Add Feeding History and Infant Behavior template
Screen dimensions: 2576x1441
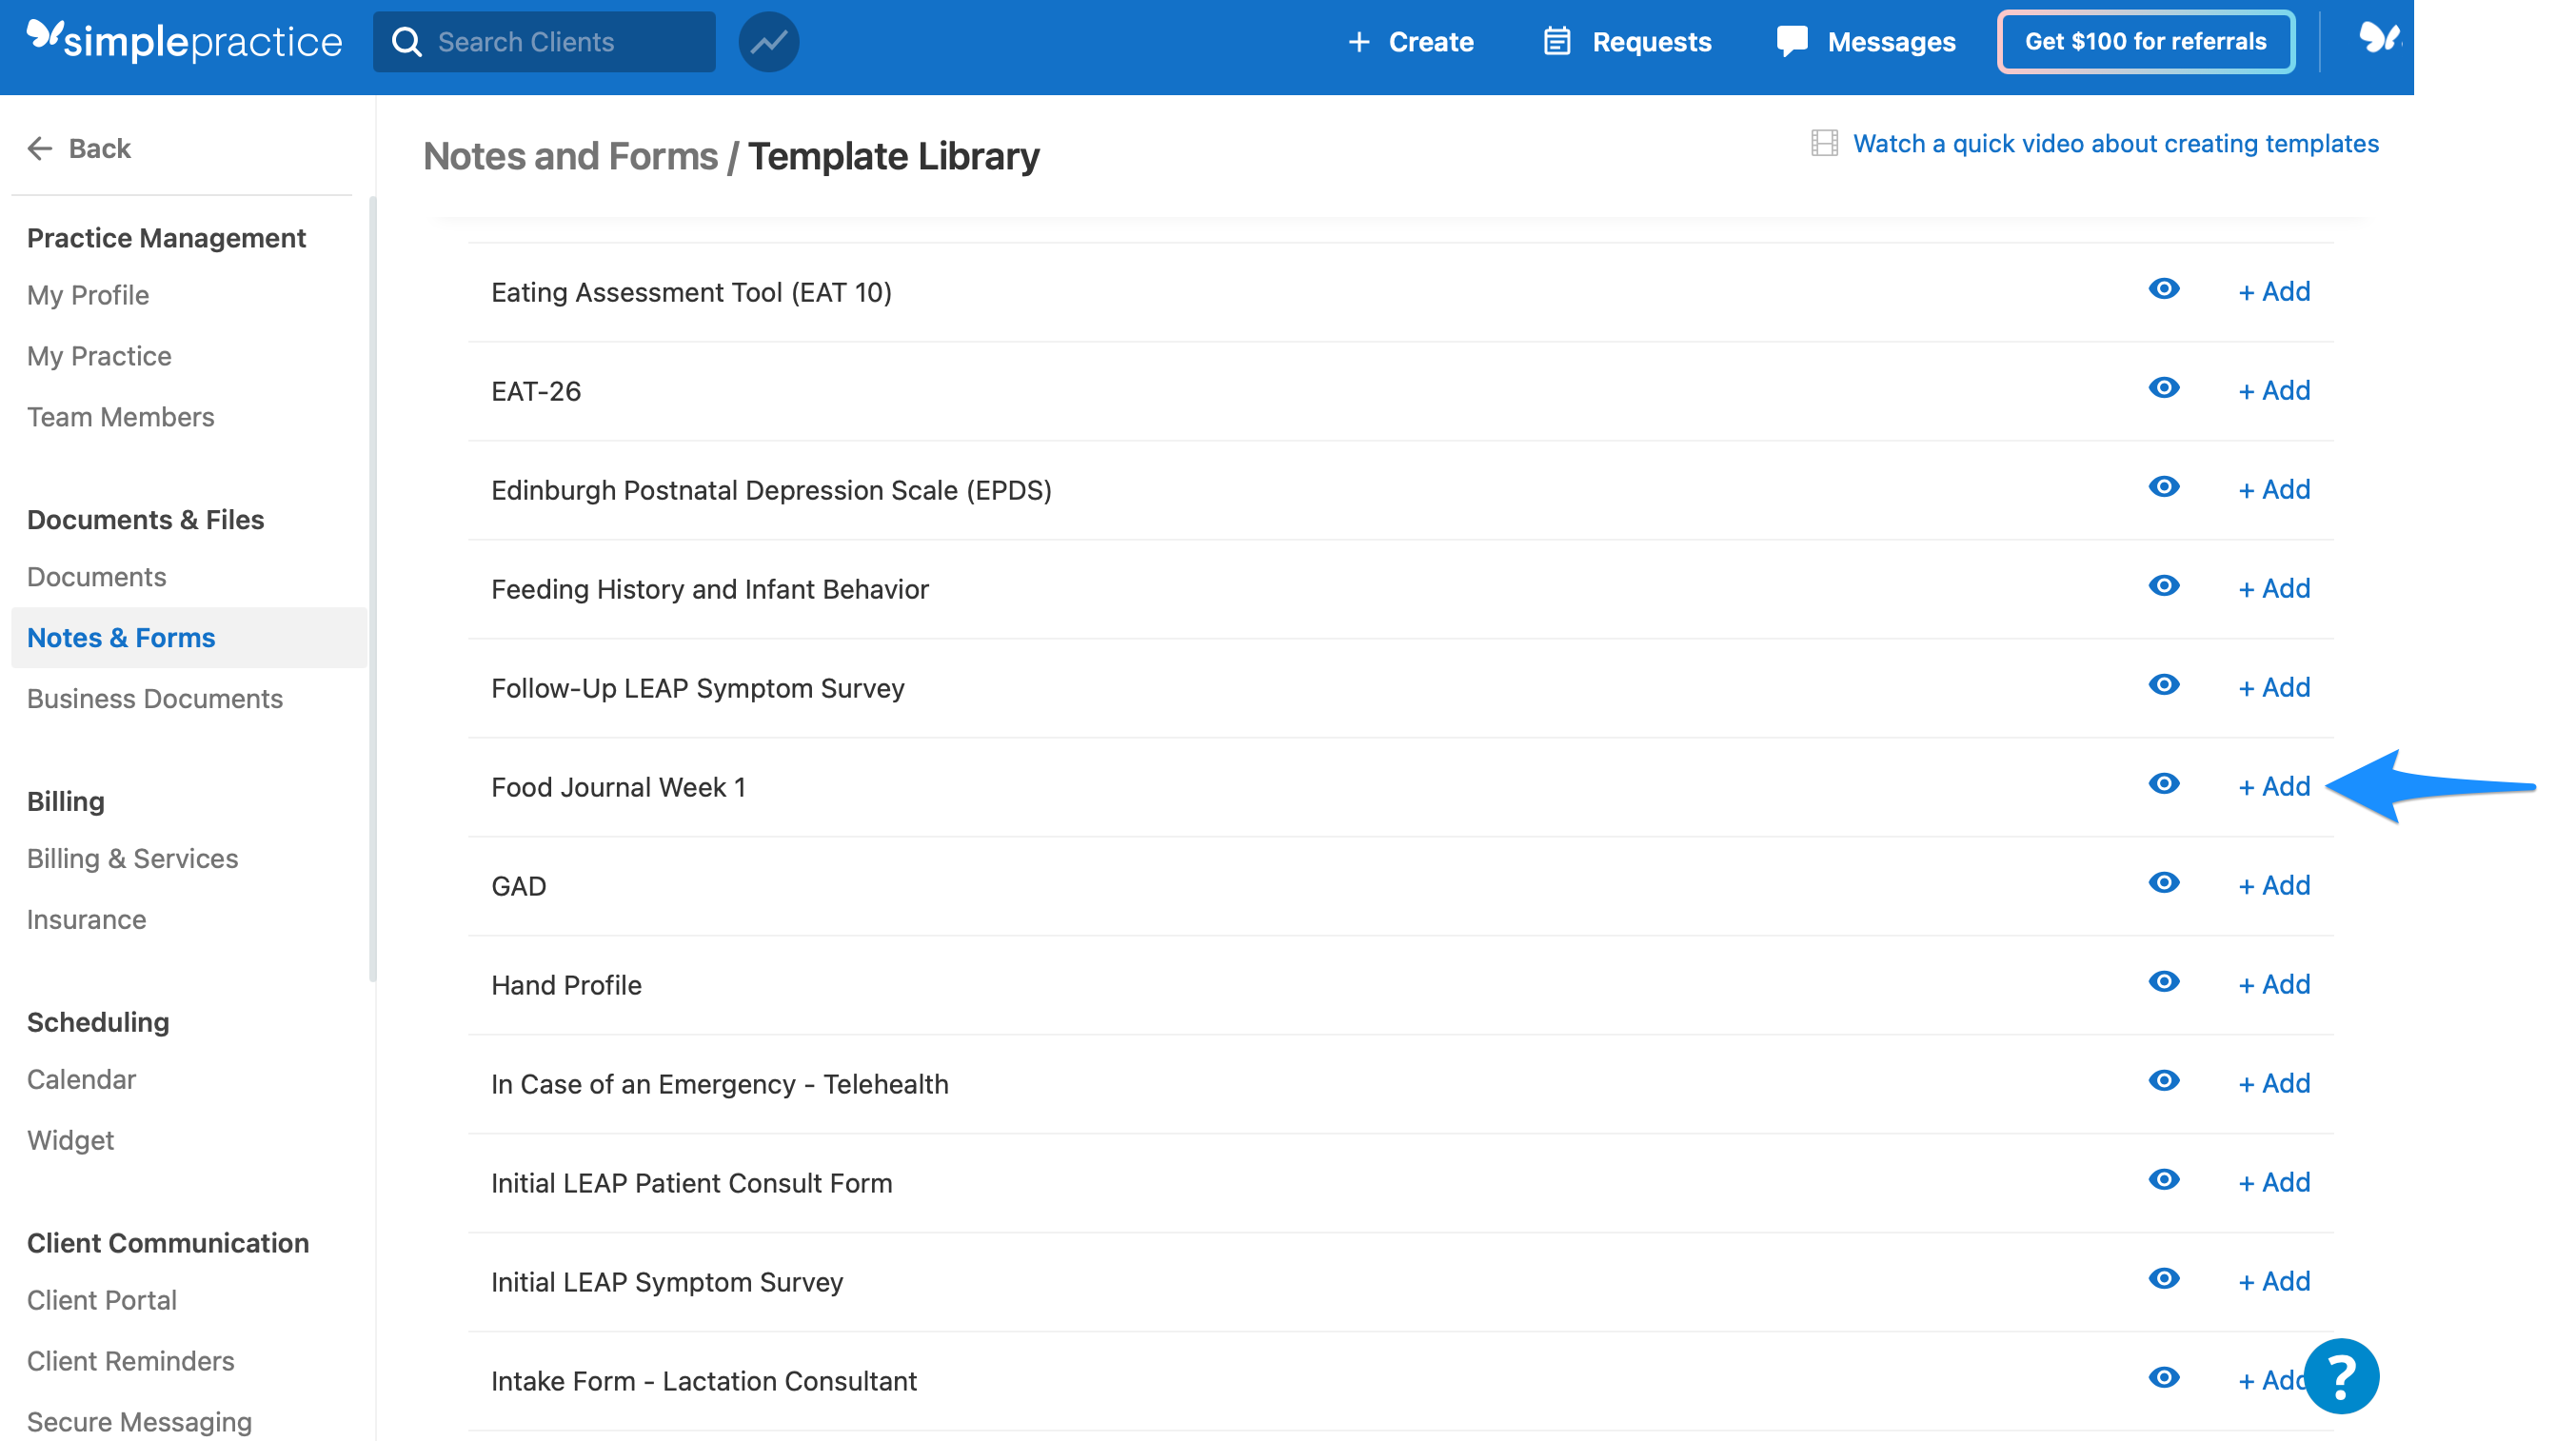tap(2274, 588)
